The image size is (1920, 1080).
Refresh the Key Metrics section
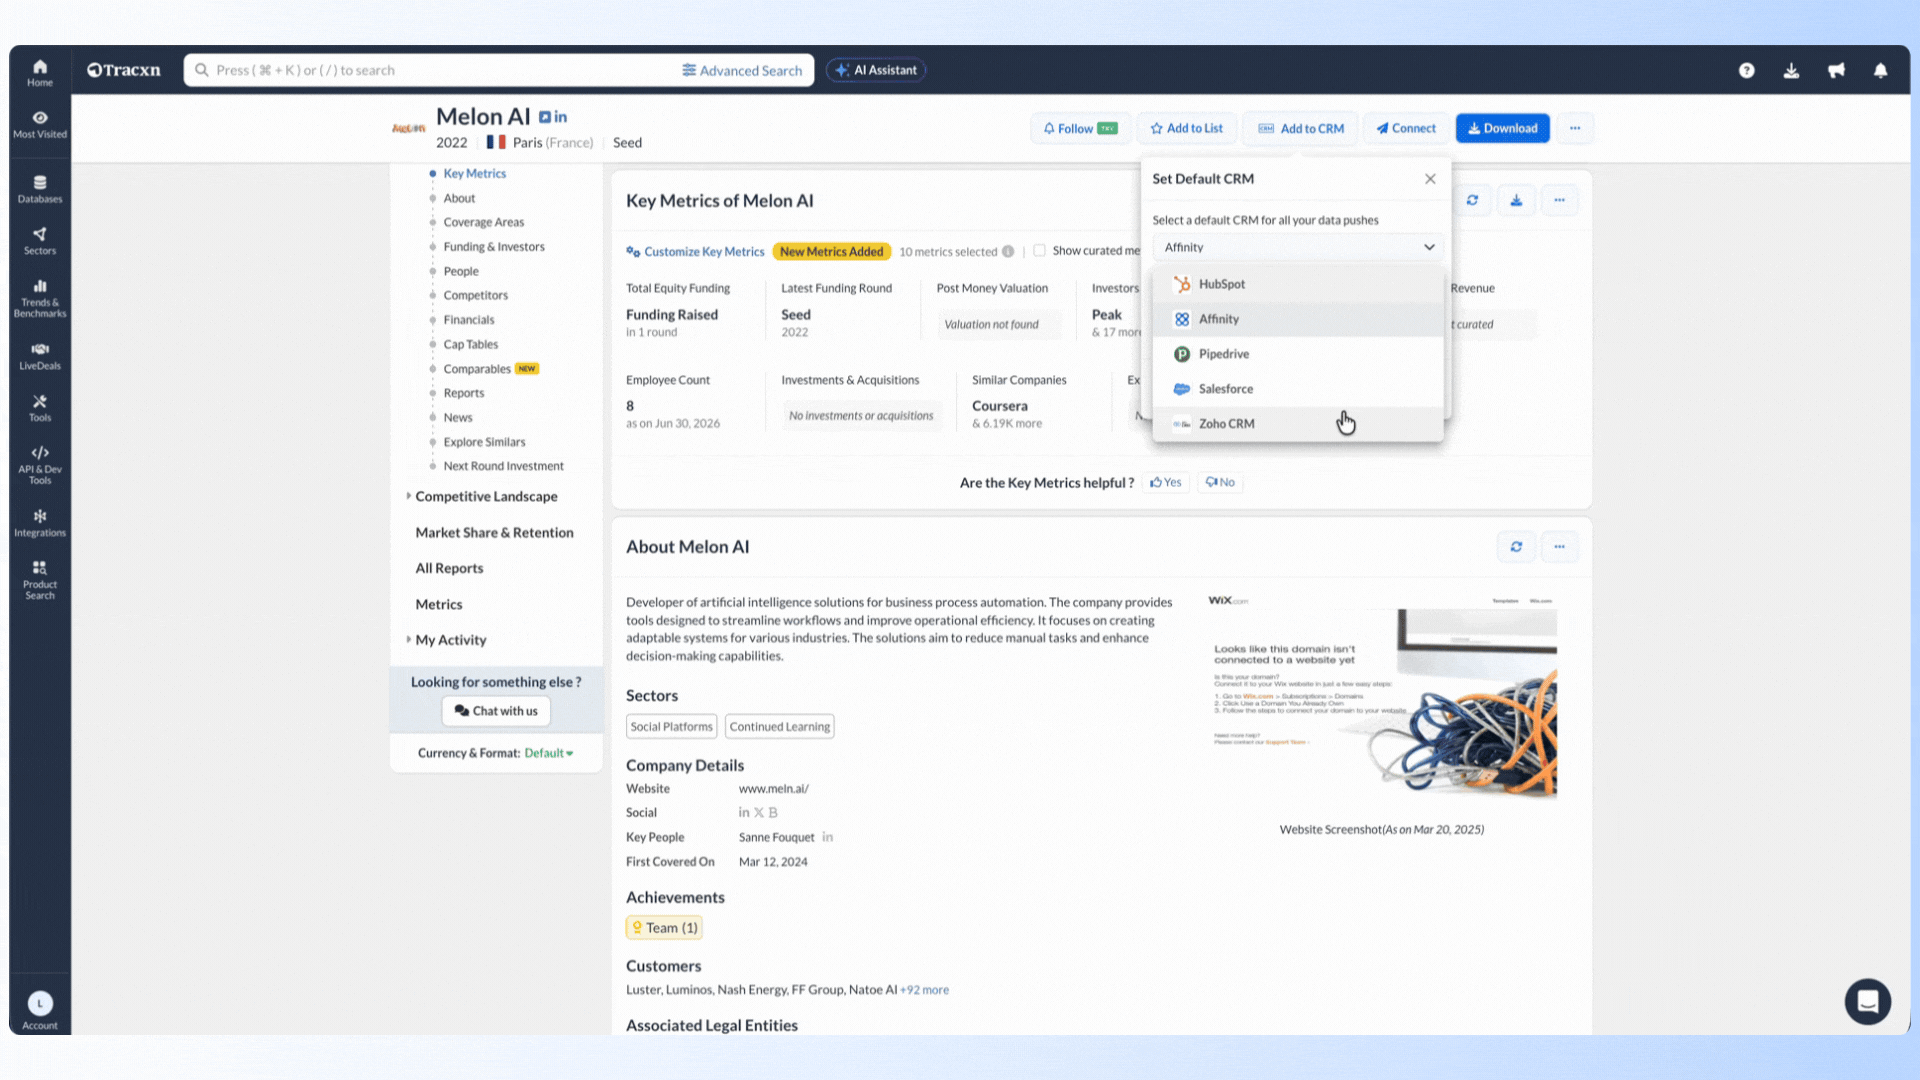[x=1472, y=200]
